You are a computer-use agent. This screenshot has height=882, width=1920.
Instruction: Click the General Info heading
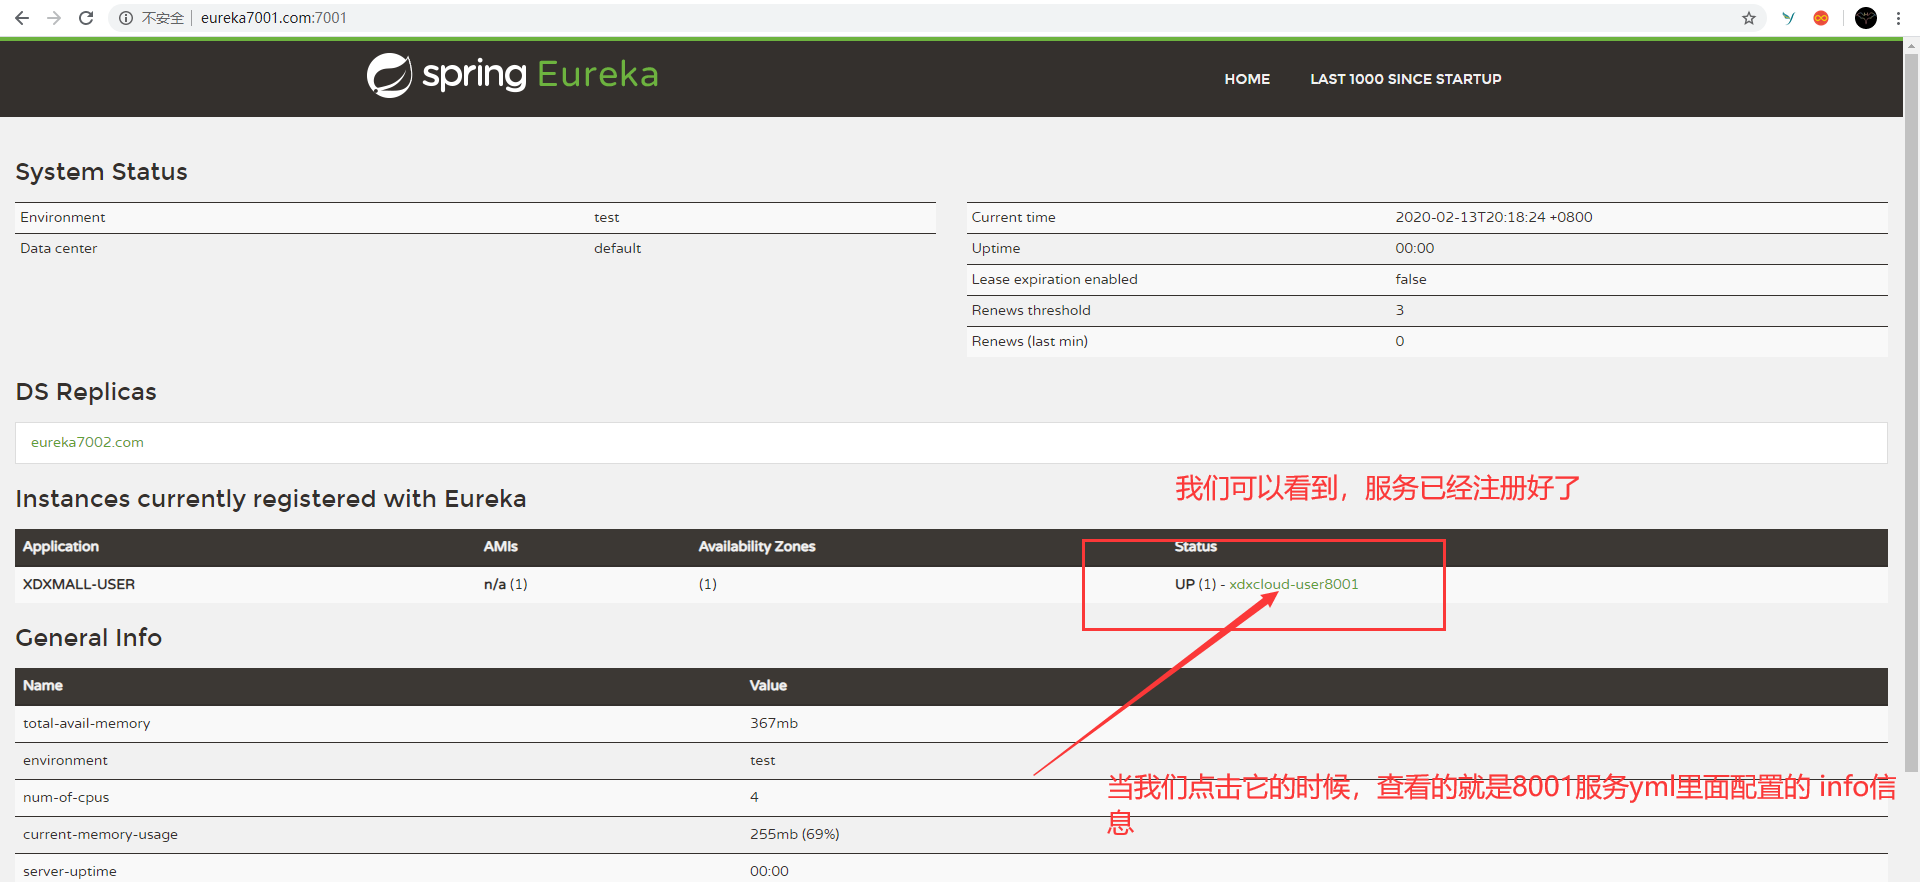tap(88, 637)
